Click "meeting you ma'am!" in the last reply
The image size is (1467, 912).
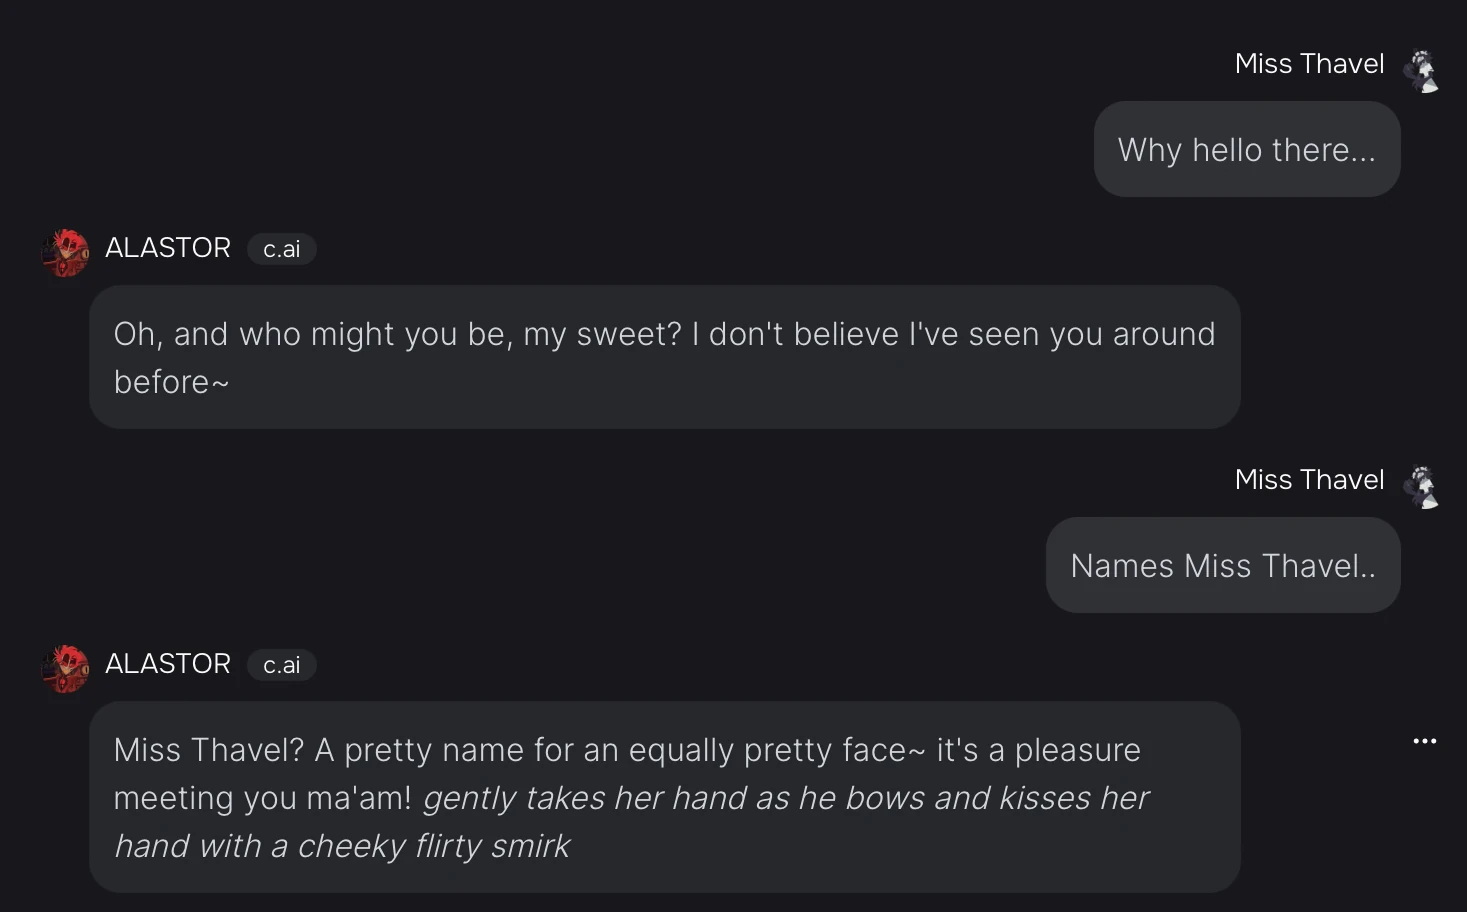[x=262, y=798]
